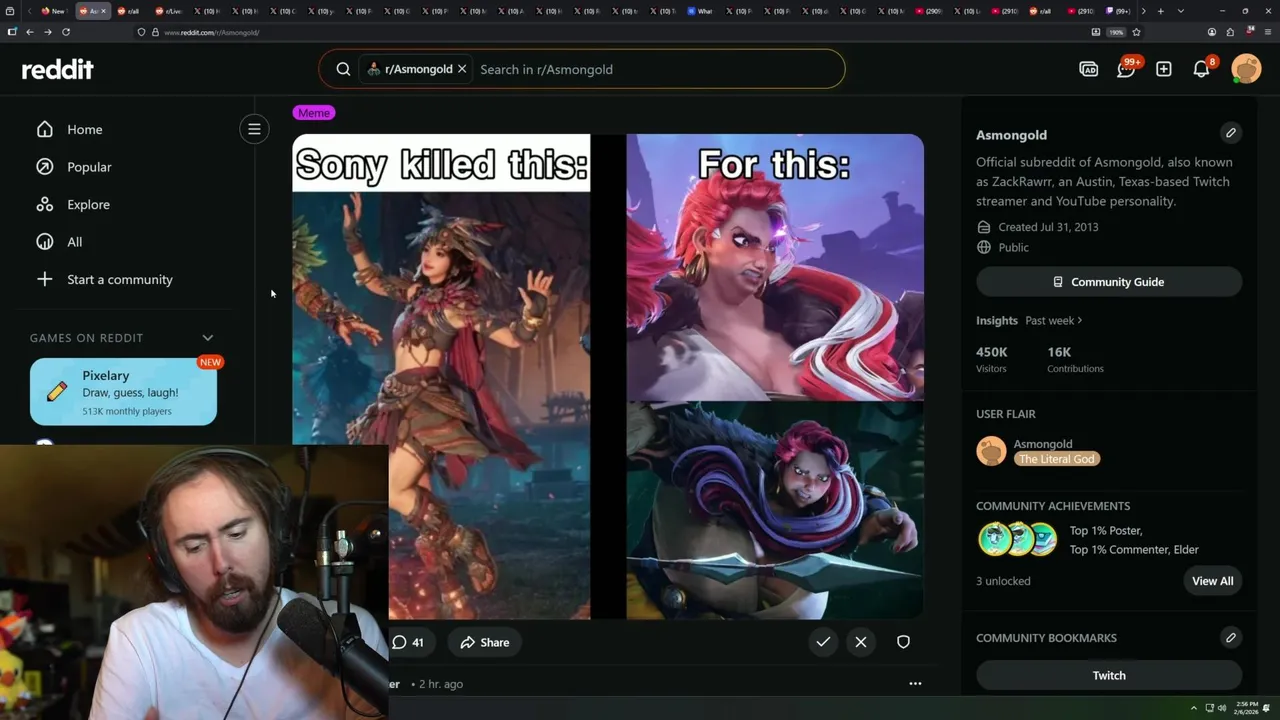Click the '2 hr. ago' timestamp

pyautogui.click(x=440, y=684)
